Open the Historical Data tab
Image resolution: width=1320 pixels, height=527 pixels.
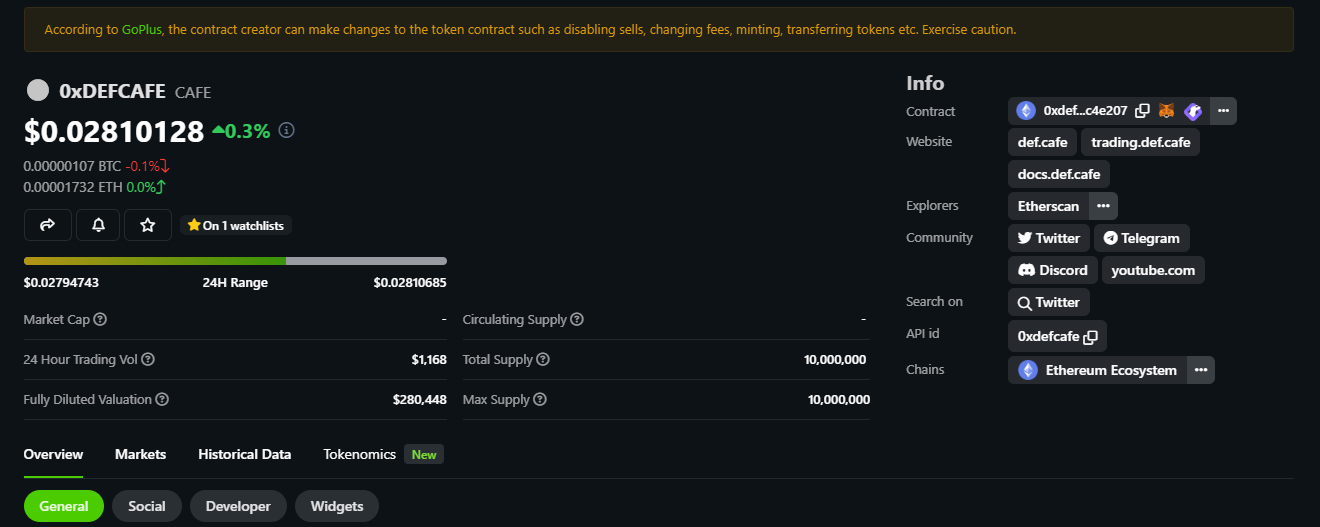245,454
